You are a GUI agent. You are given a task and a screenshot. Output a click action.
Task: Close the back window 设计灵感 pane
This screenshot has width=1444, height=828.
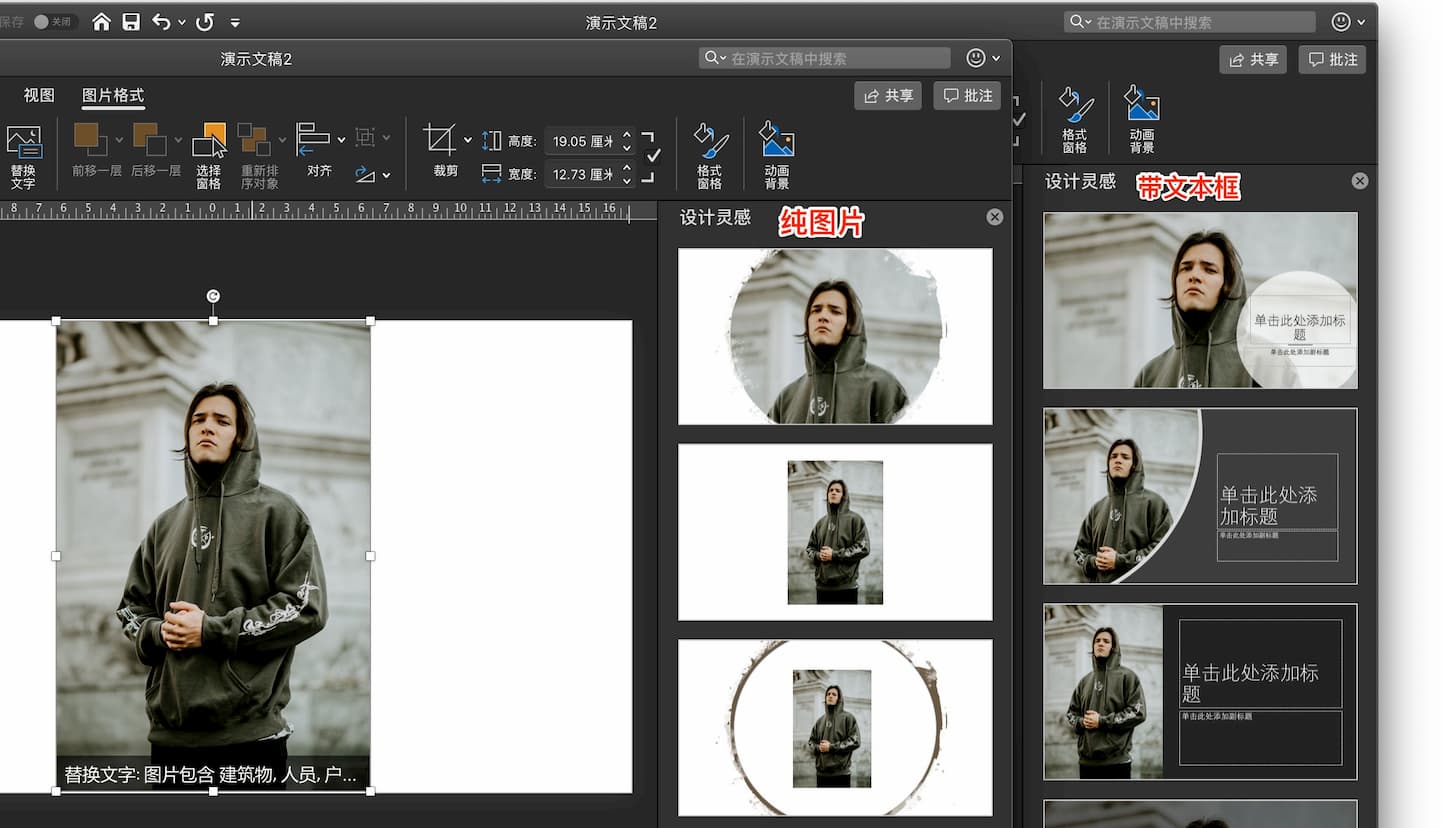point(1359,181)
